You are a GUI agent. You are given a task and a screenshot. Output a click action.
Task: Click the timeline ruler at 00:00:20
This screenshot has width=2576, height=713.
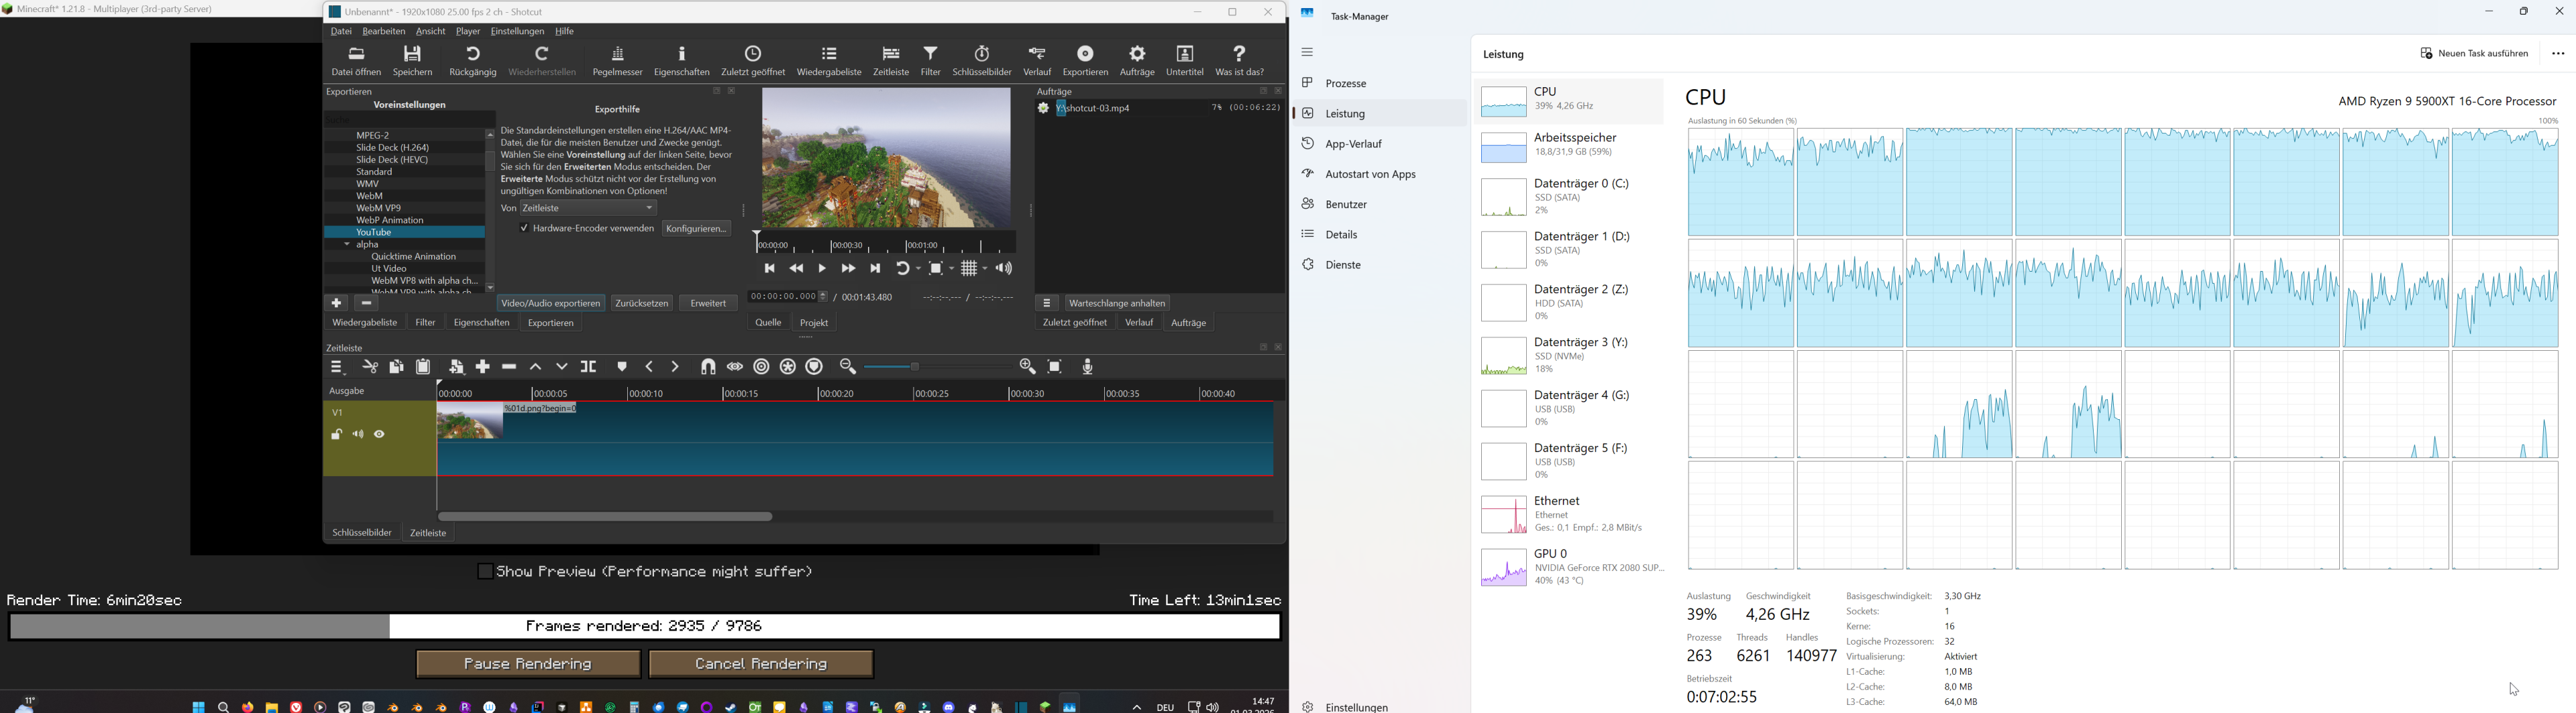(820, 393)
